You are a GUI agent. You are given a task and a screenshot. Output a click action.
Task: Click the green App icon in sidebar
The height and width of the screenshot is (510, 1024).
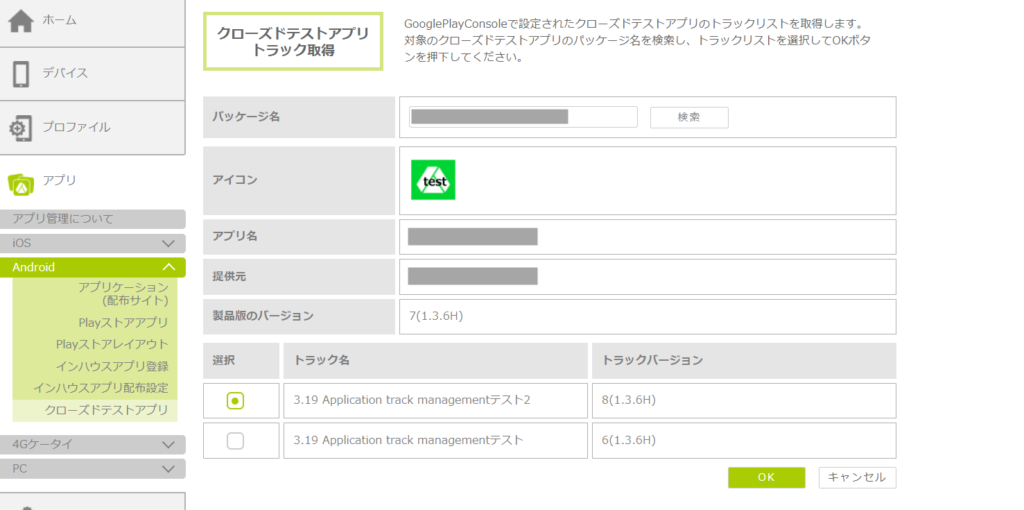(20, 182)
